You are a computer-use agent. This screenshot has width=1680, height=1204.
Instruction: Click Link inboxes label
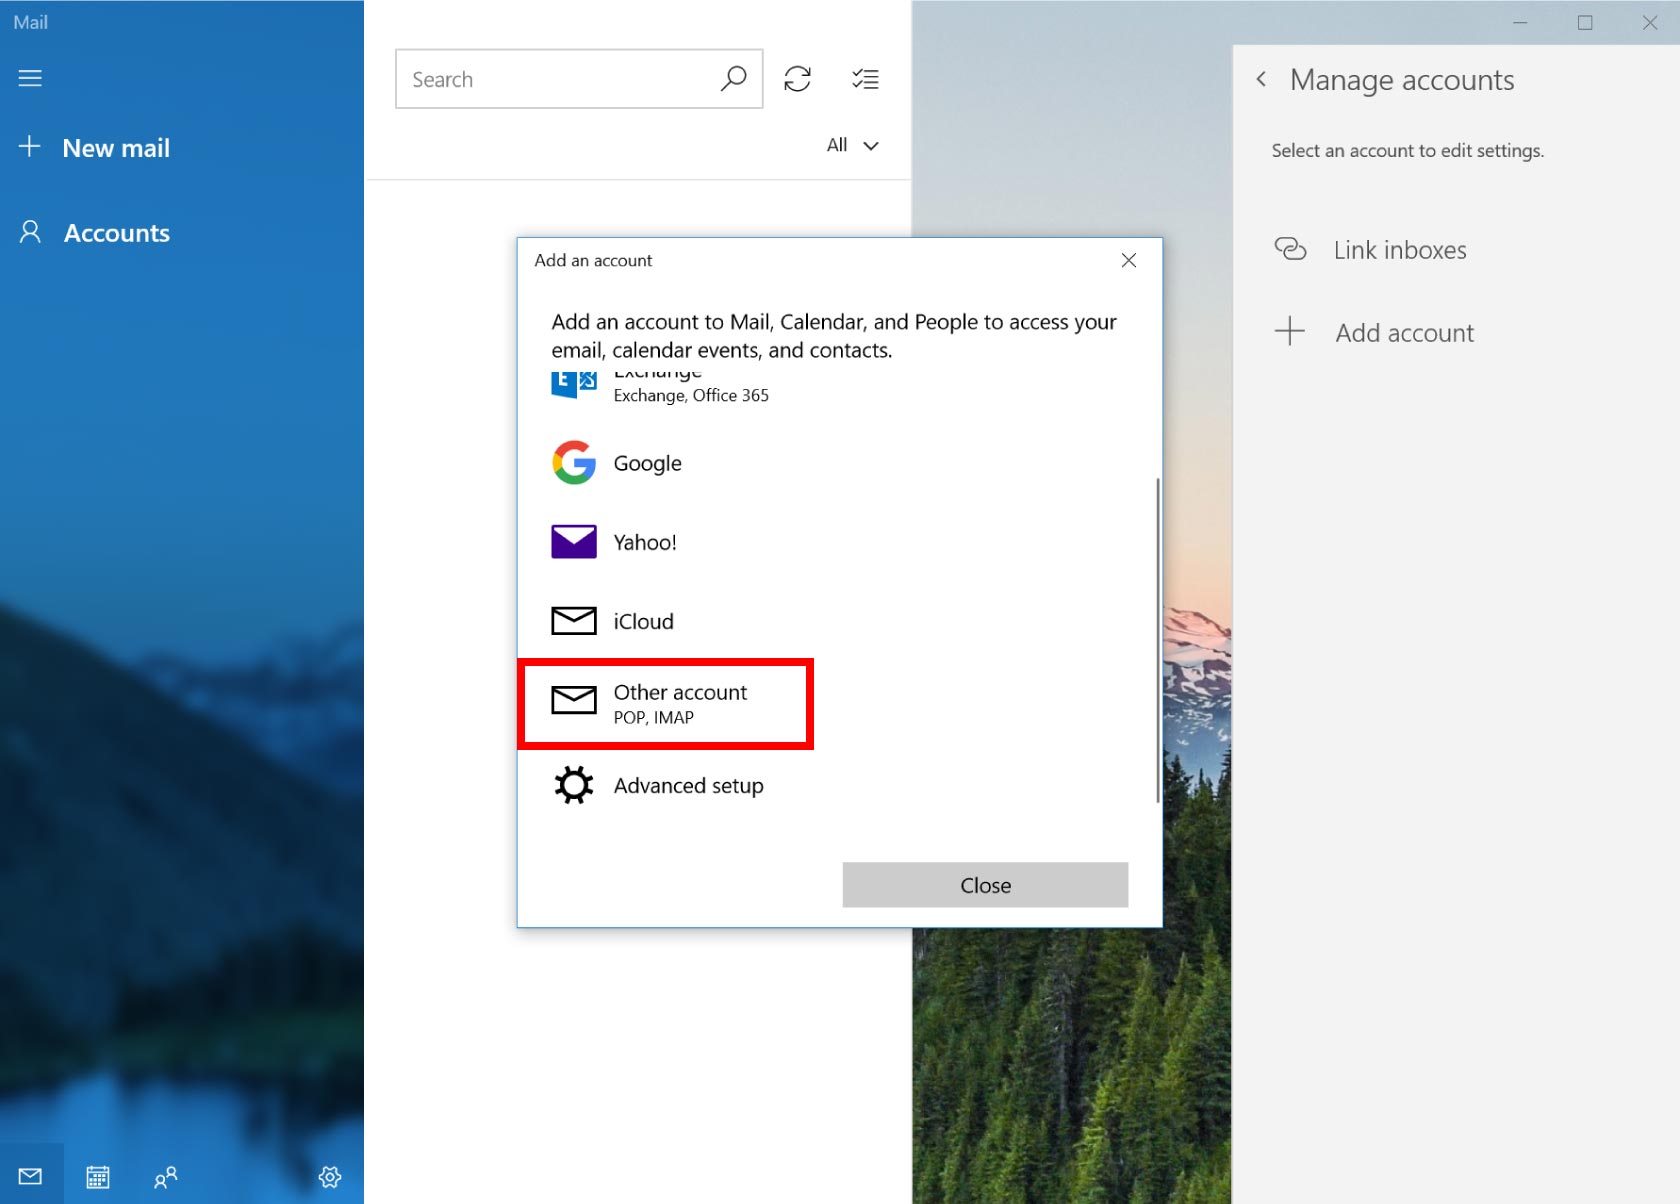[1400, 250]
